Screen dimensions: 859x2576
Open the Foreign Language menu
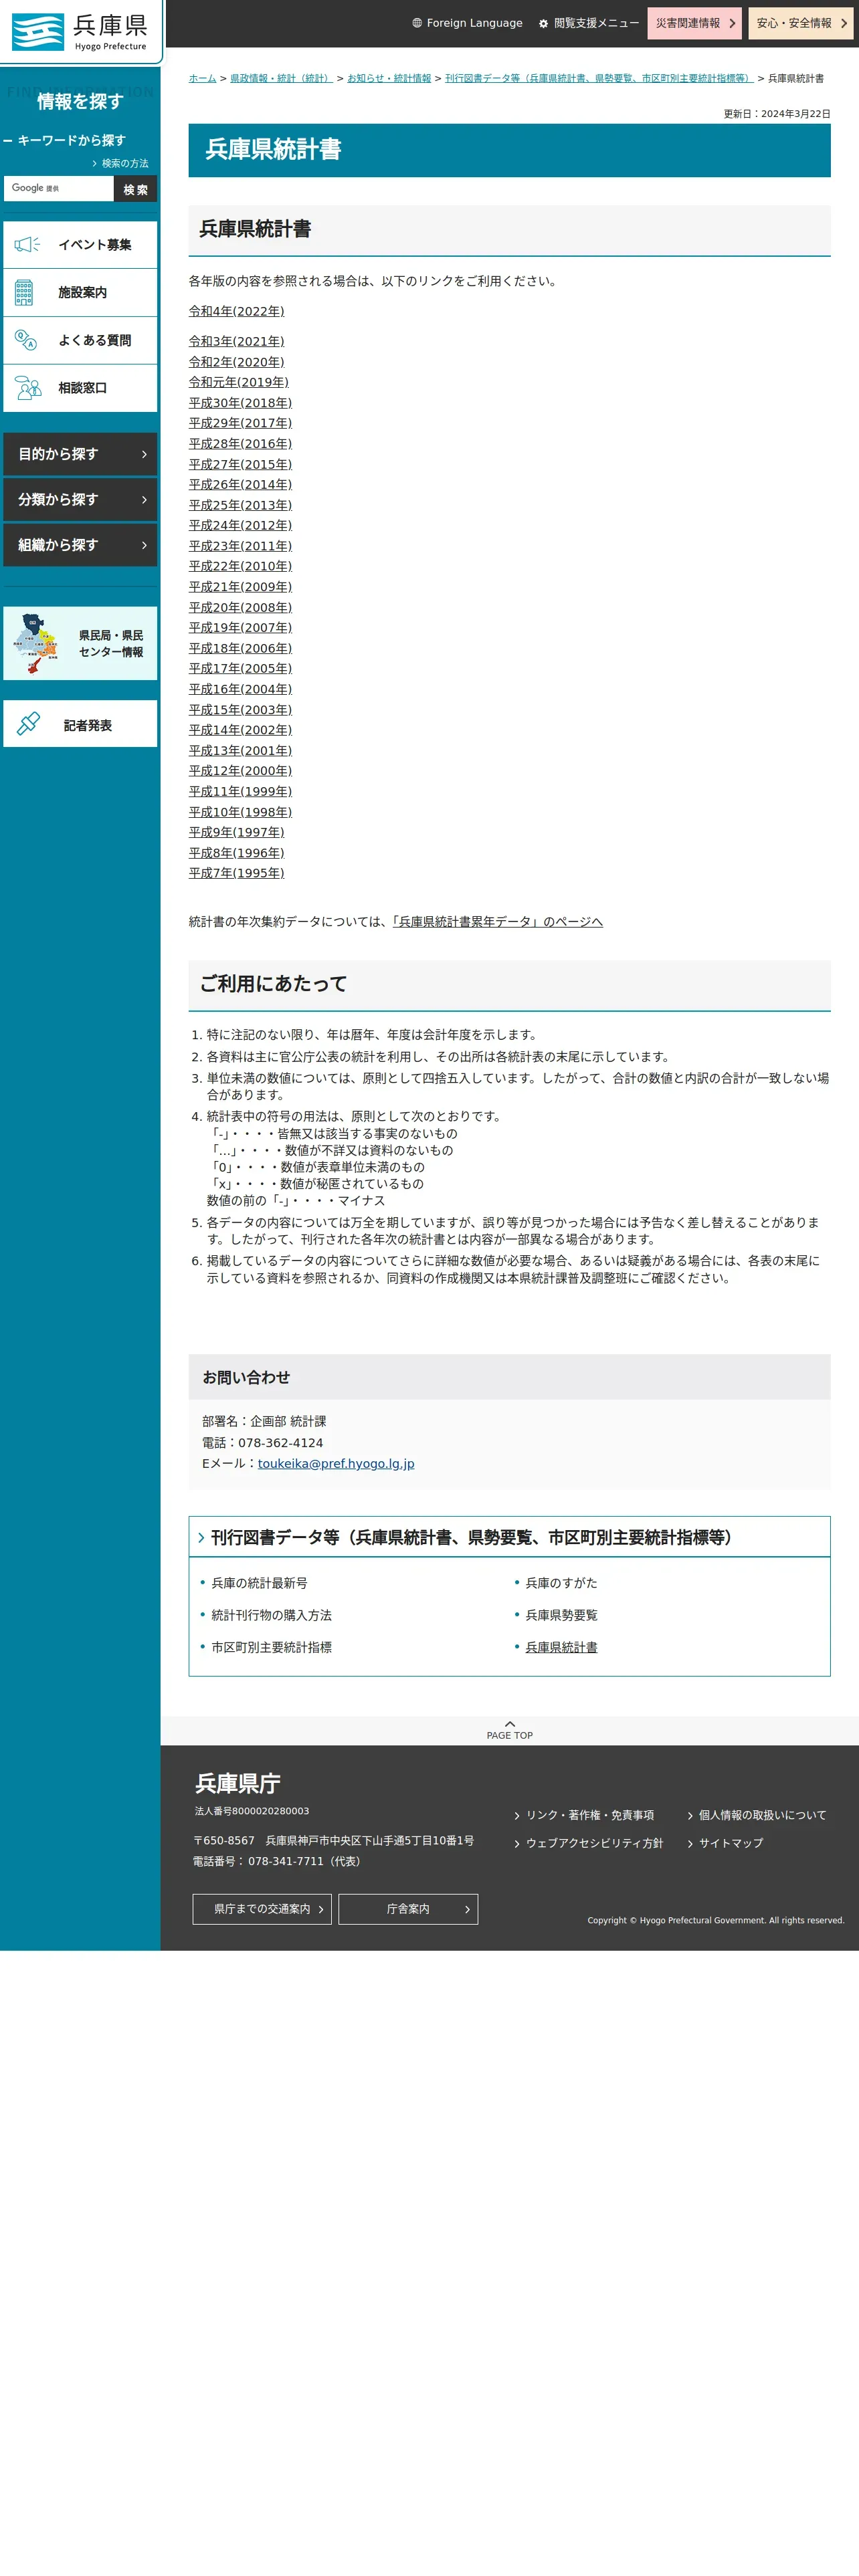(467, 23)
